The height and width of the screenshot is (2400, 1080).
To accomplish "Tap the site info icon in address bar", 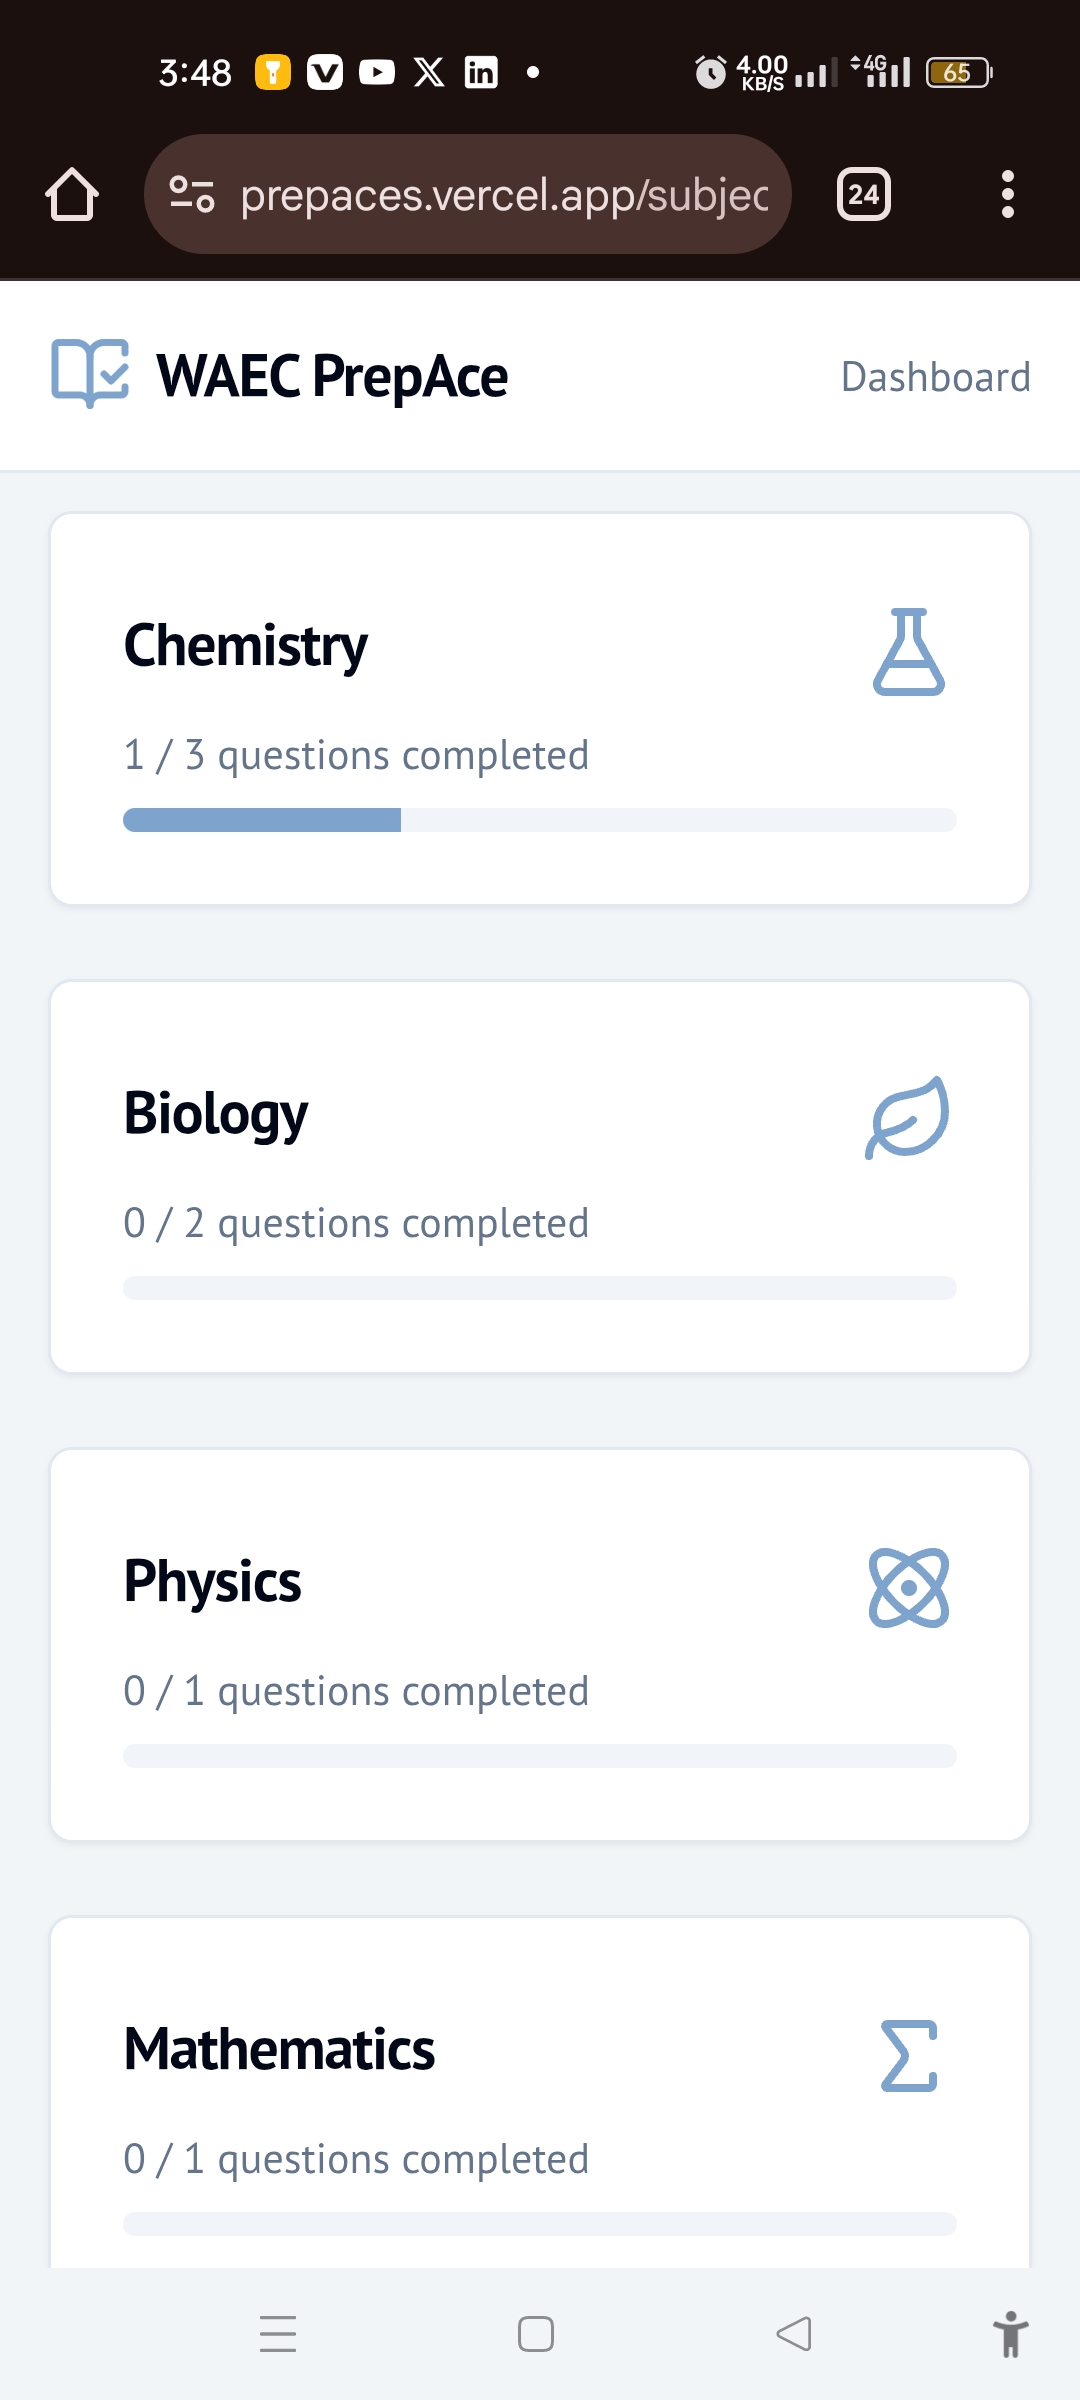I will pos(192,194).
